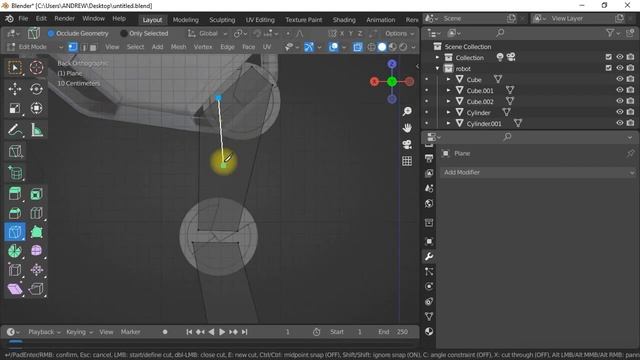The height and width of the screenshot is (360, 640).
Task: Uncheck the robot collection checkbox
Action: click(609, 68)
